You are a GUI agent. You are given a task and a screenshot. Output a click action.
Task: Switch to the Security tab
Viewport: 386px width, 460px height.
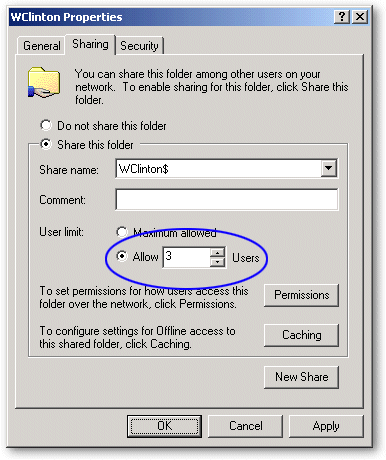coord(139,46)
